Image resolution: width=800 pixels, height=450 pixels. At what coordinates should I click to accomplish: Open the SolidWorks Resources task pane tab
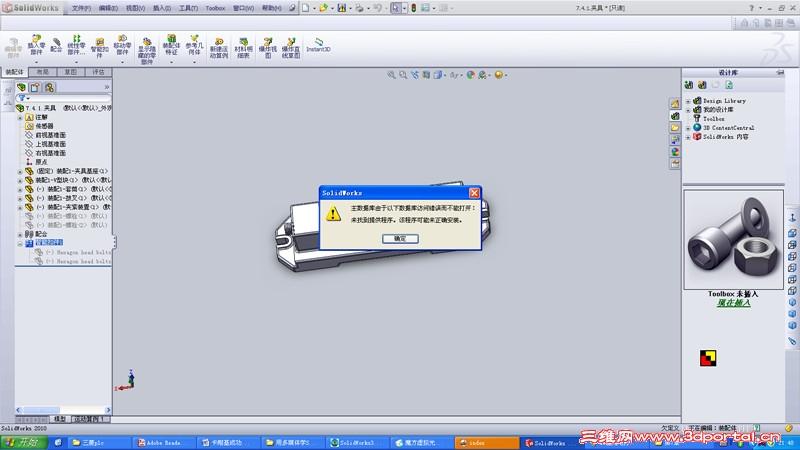pos(675,104)
